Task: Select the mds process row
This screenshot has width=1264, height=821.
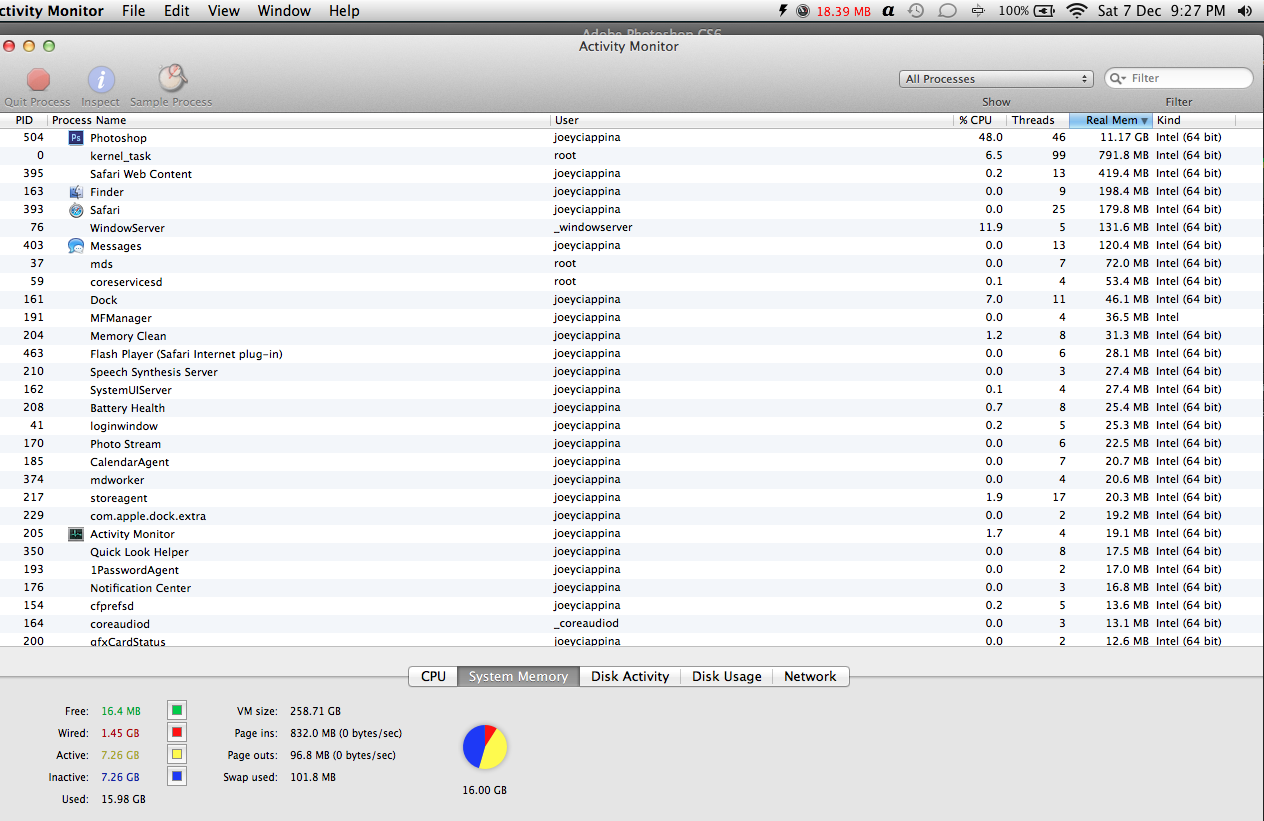Action: 632,264
